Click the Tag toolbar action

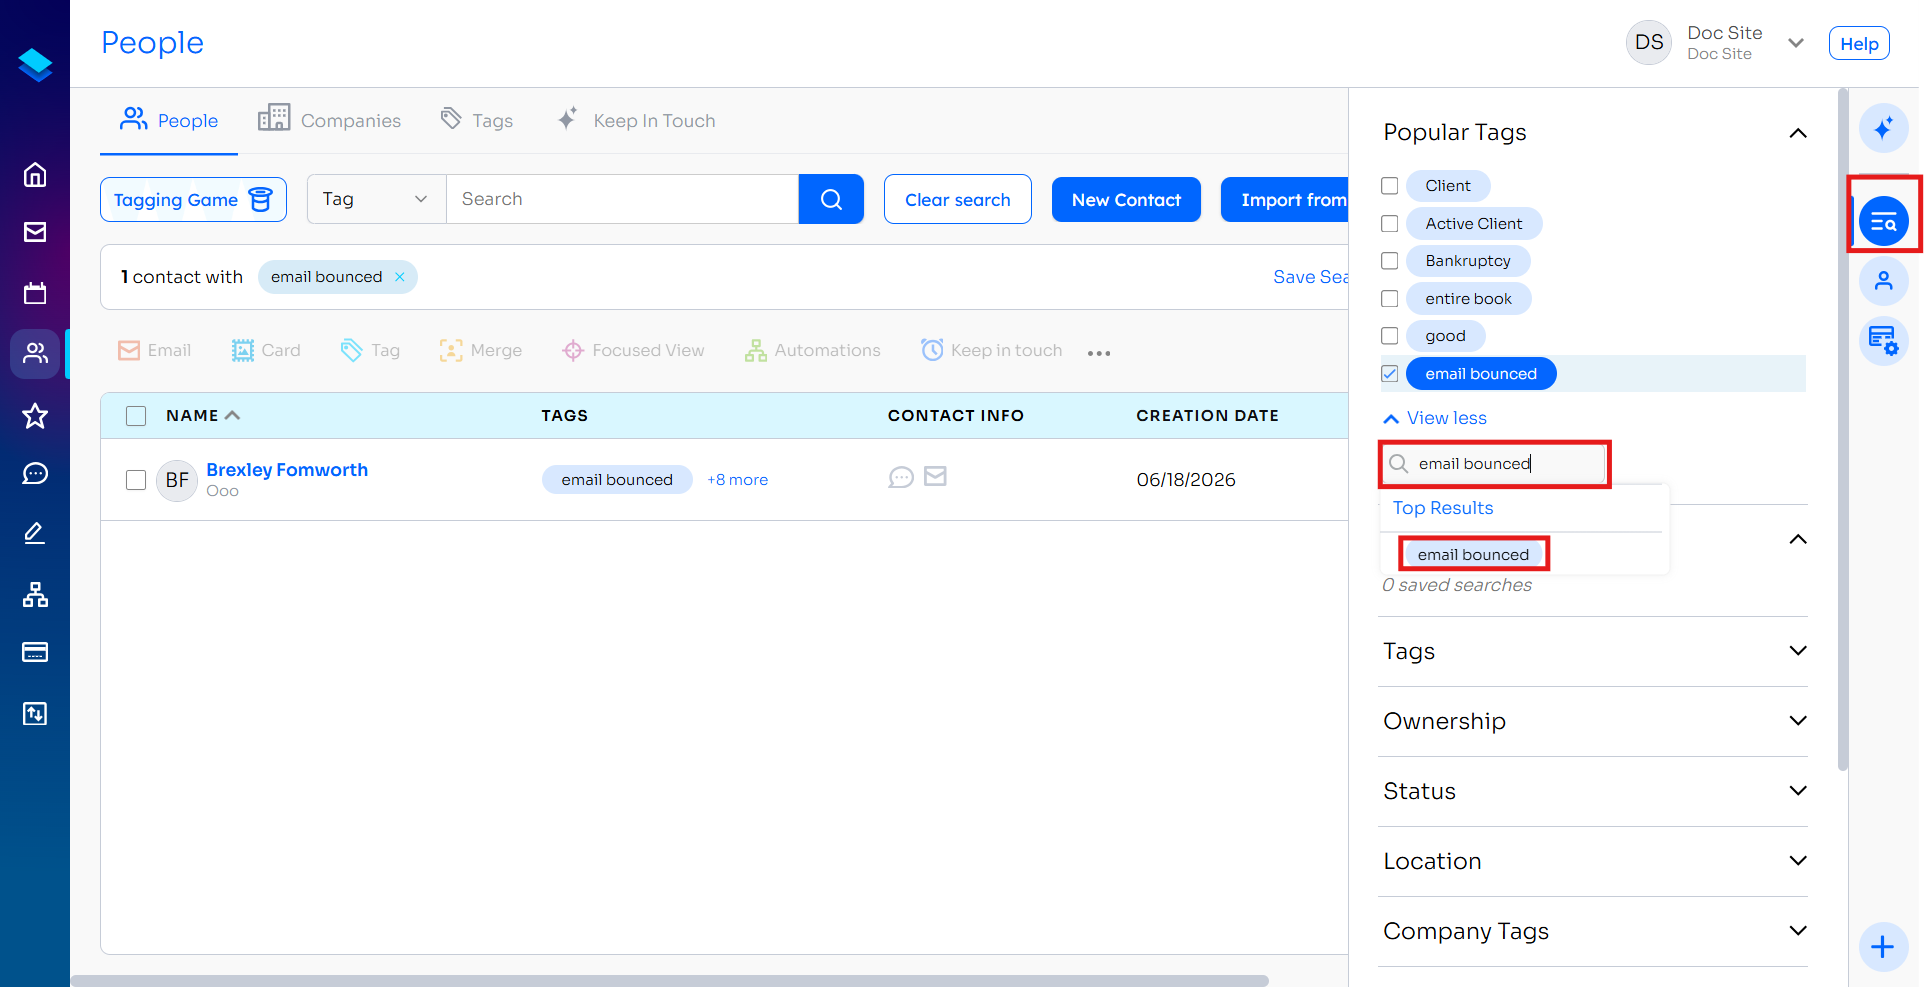click(370, 350)
